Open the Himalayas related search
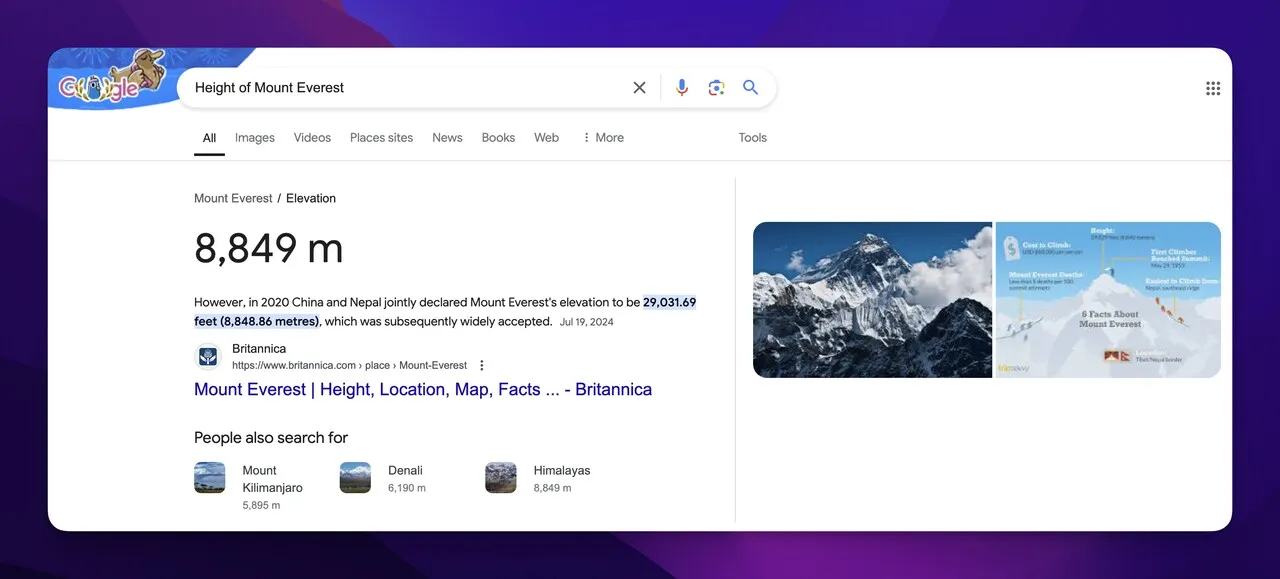1280x579 pixels. (x=539, y=478)
